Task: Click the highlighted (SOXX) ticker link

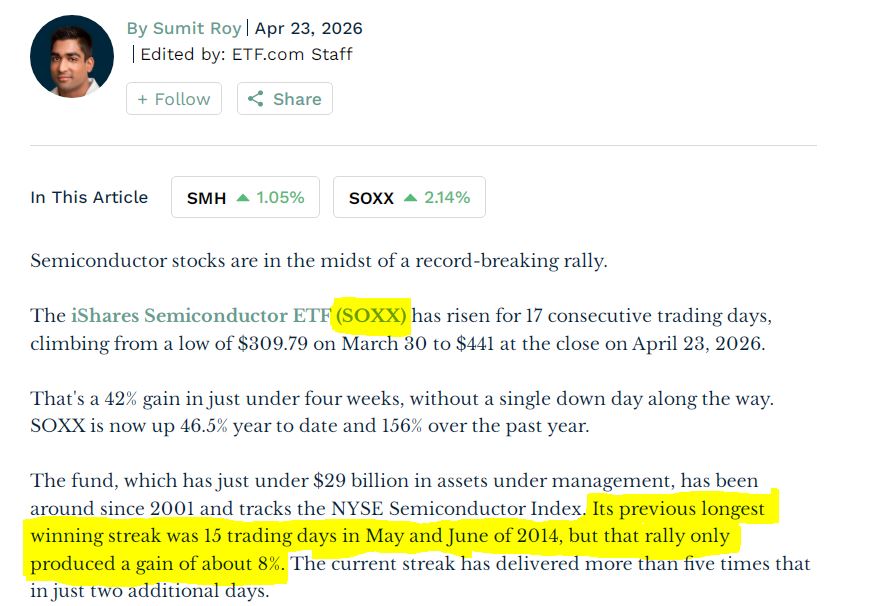Action: pyautogui.click(x=372, y=316)
